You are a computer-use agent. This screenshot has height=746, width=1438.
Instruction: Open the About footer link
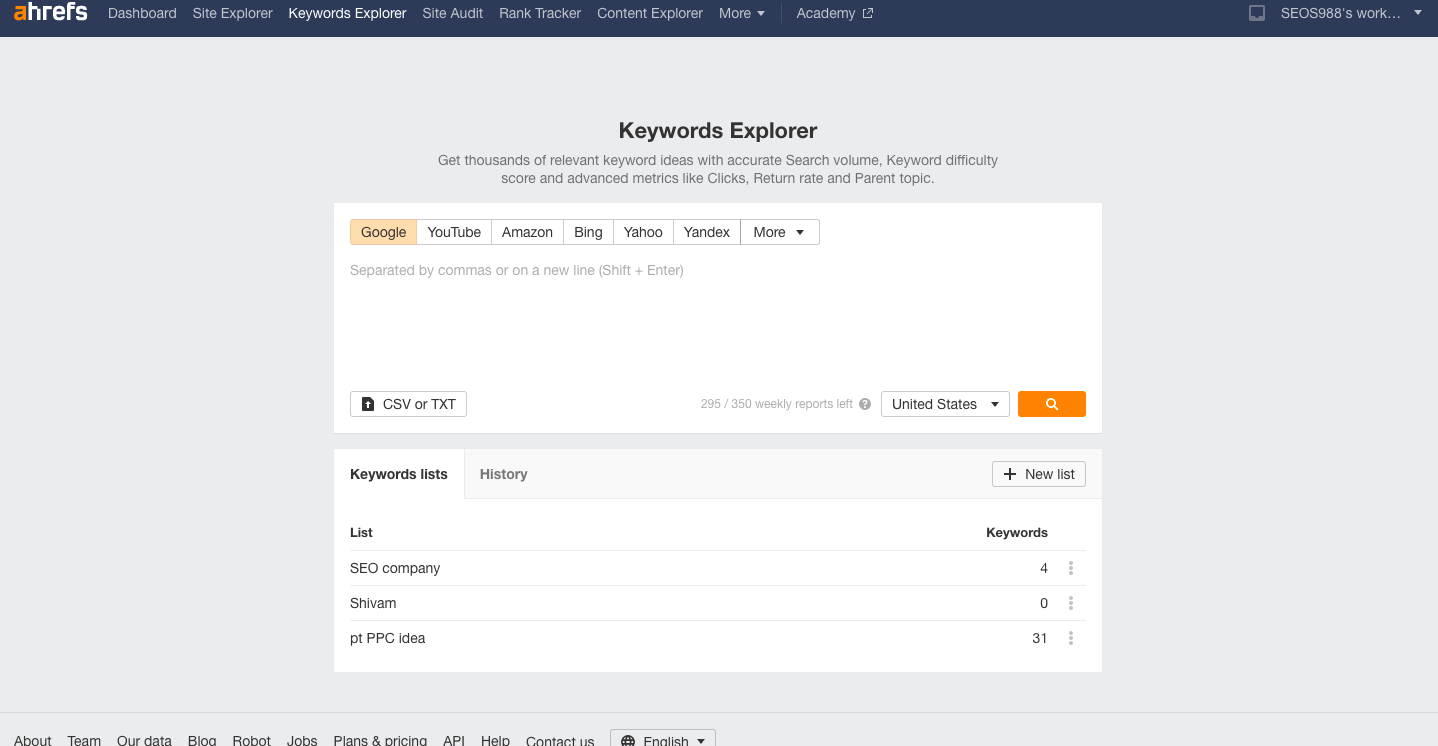tap(33, 740)
